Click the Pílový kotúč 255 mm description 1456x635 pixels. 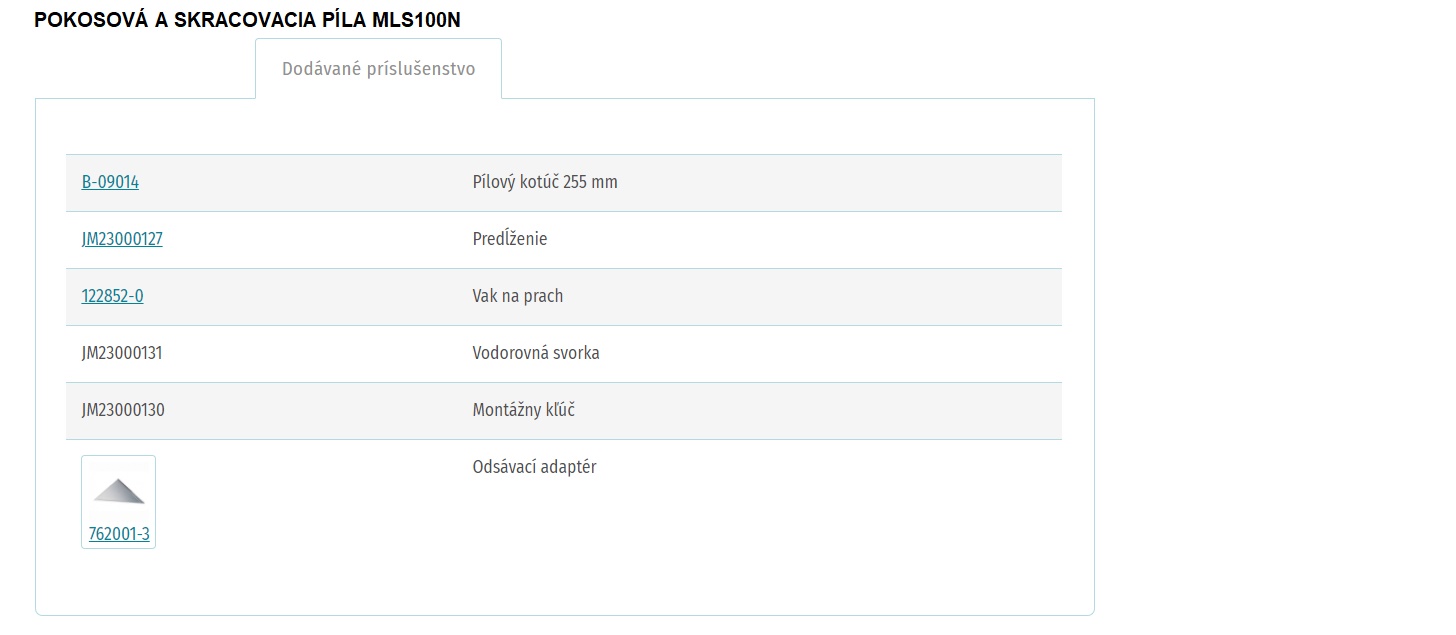[x=545, y=182]
